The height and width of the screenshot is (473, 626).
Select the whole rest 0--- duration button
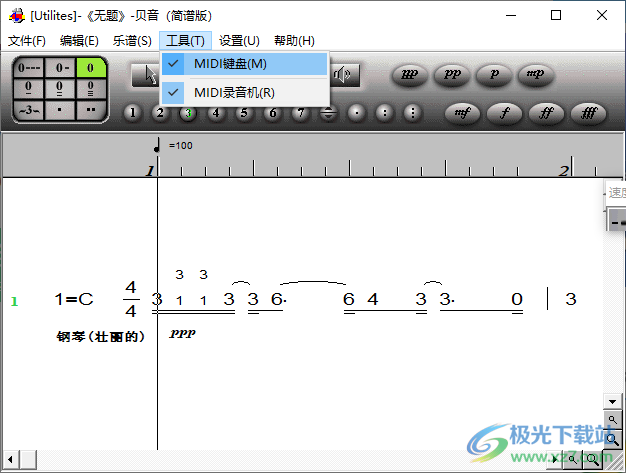[x=29, y=67]
